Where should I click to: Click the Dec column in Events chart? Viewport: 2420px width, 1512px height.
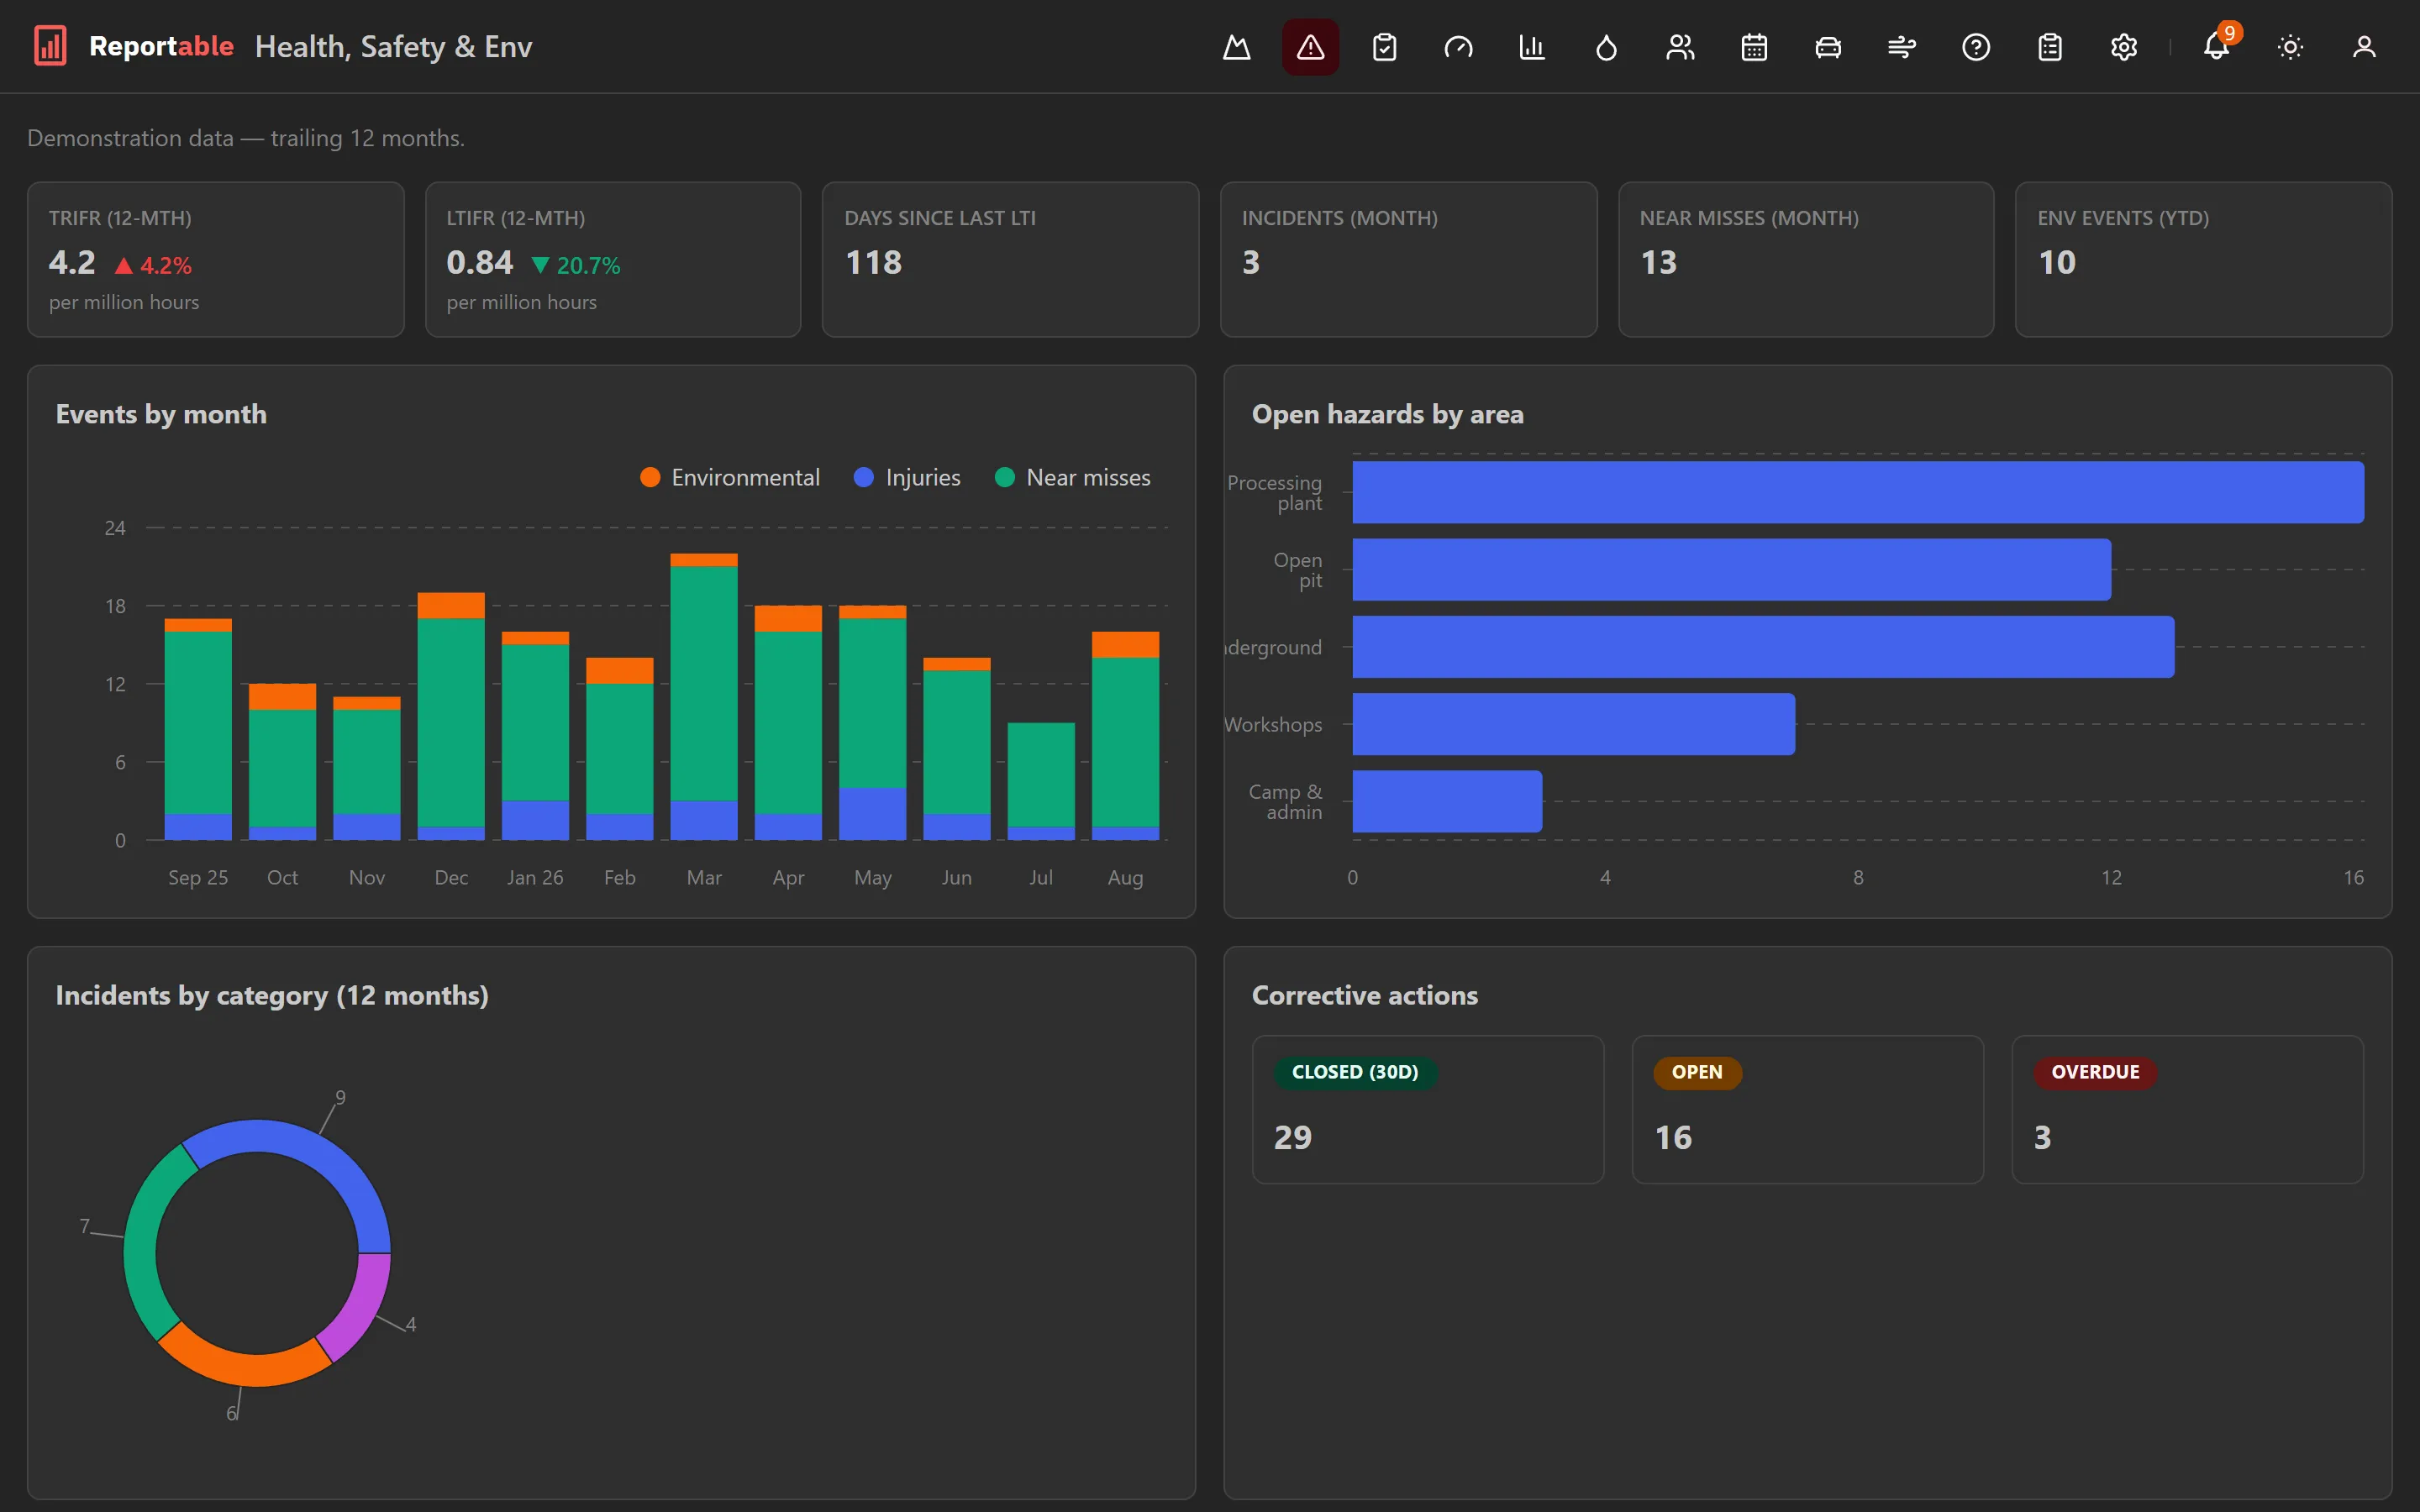click(x=451, y=716)
